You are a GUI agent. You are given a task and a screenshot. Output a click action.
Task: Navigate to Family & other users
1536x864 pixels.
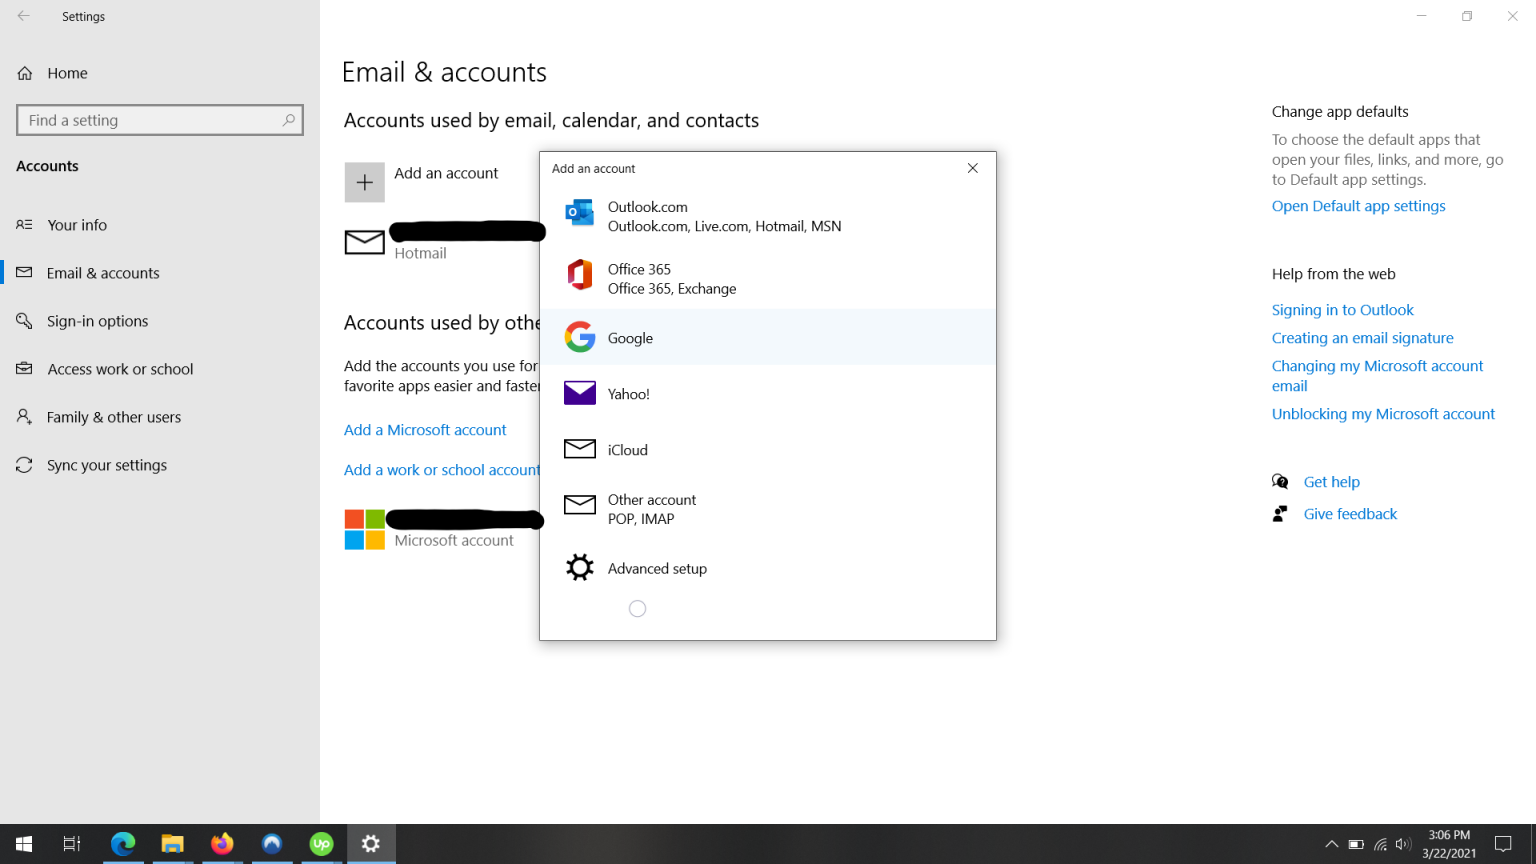[x=114, y=417]
